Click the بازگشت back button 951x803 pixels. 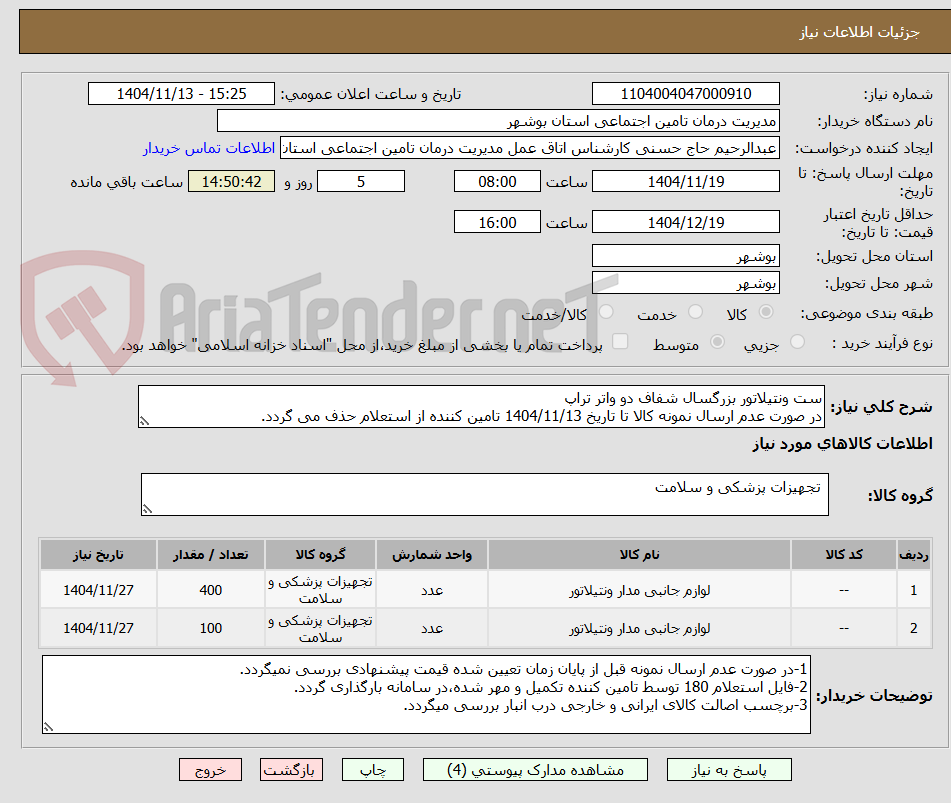click(x=291, y=770)
